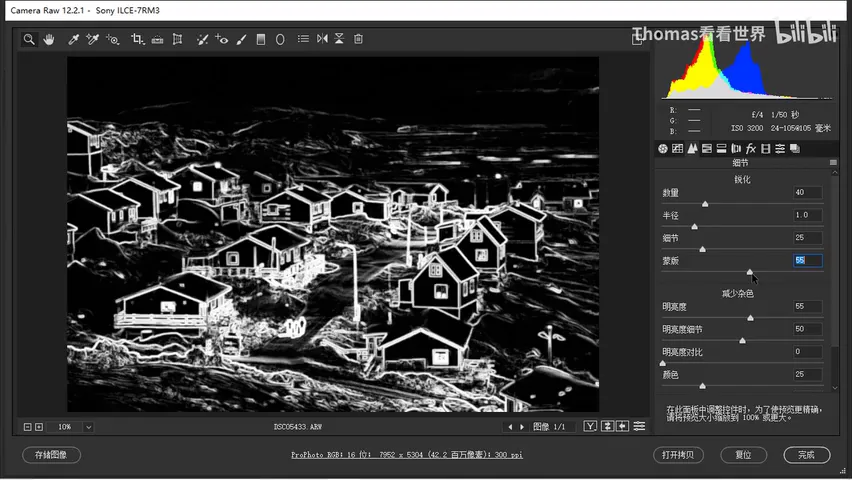Click the sharpening 细节 value field

coord(807,238)
